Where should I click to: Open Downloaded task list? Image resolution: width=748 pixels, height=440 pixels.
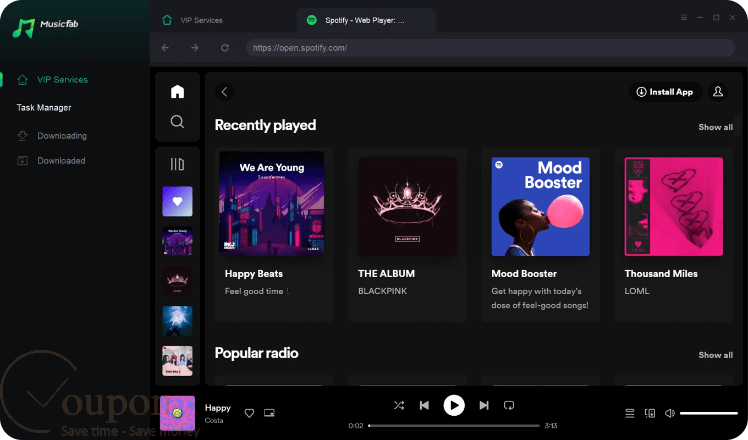point(62,161)
